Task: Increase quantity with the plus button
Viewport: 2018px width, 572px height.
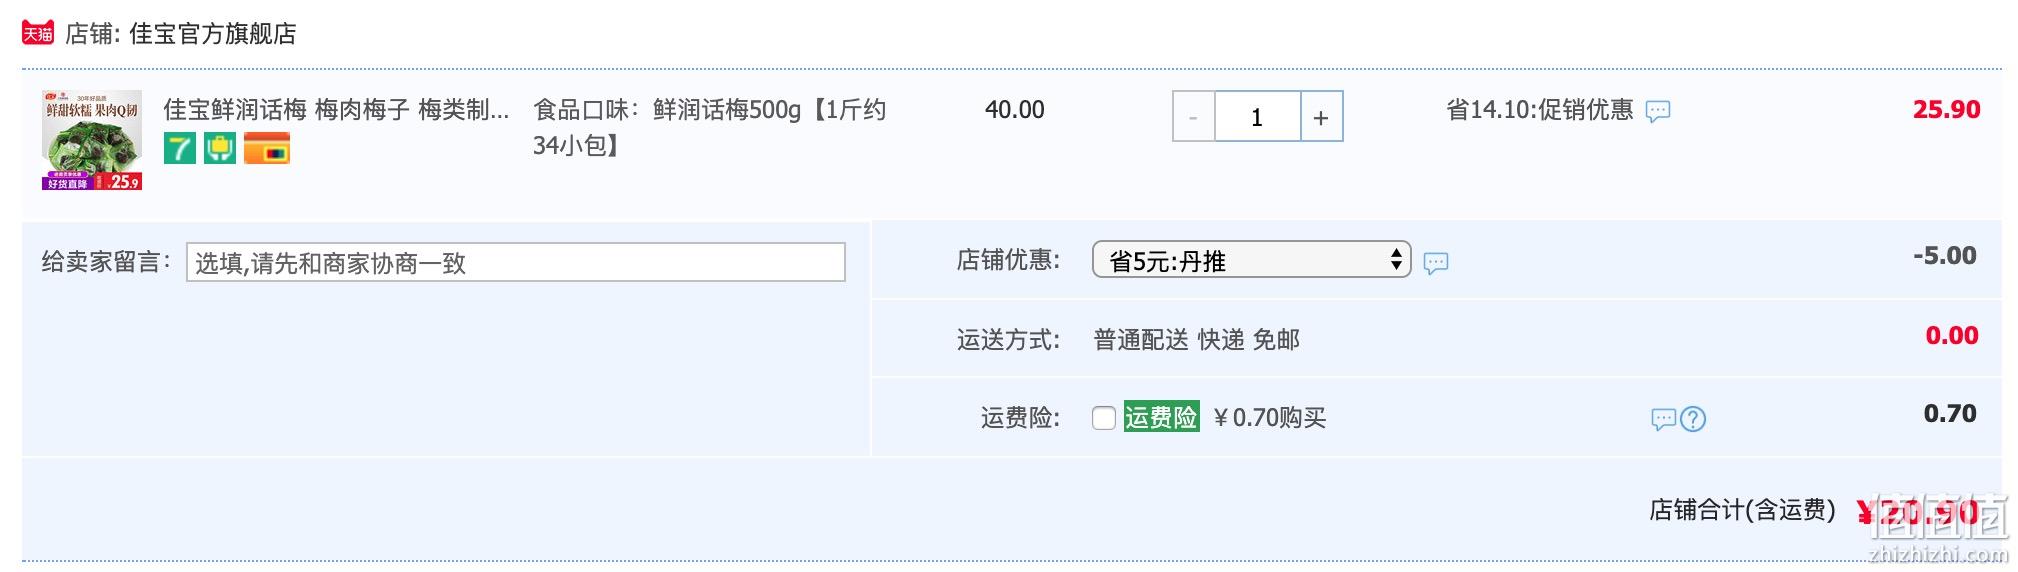Action: (1321, 117)
